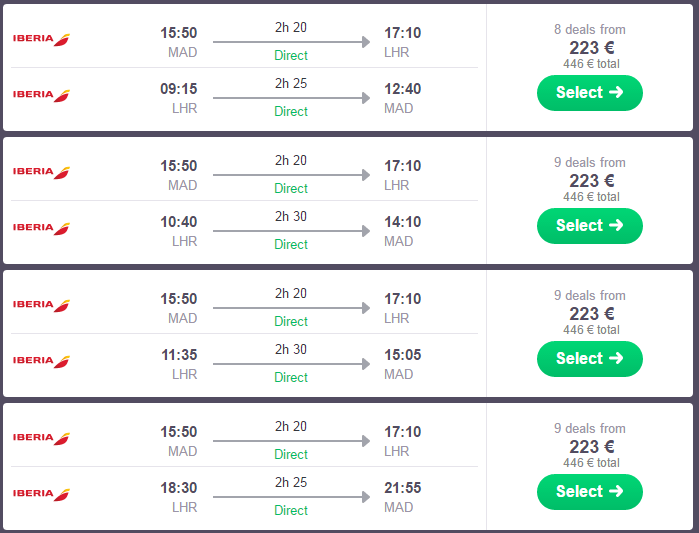Click the Direct label on the 09:15 flight
699x533 pixels.
coord(291,111)
